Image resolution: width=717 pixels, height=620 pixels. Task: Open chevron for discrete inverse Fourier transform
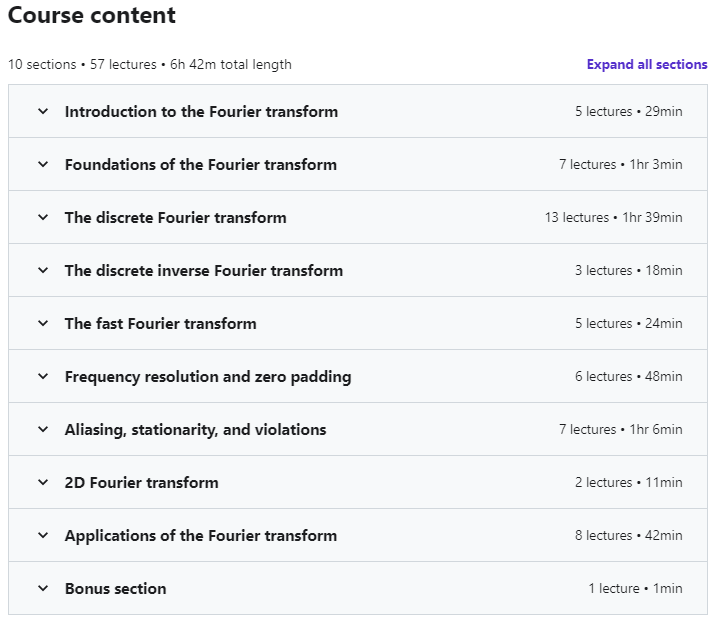tap(43, 271)
